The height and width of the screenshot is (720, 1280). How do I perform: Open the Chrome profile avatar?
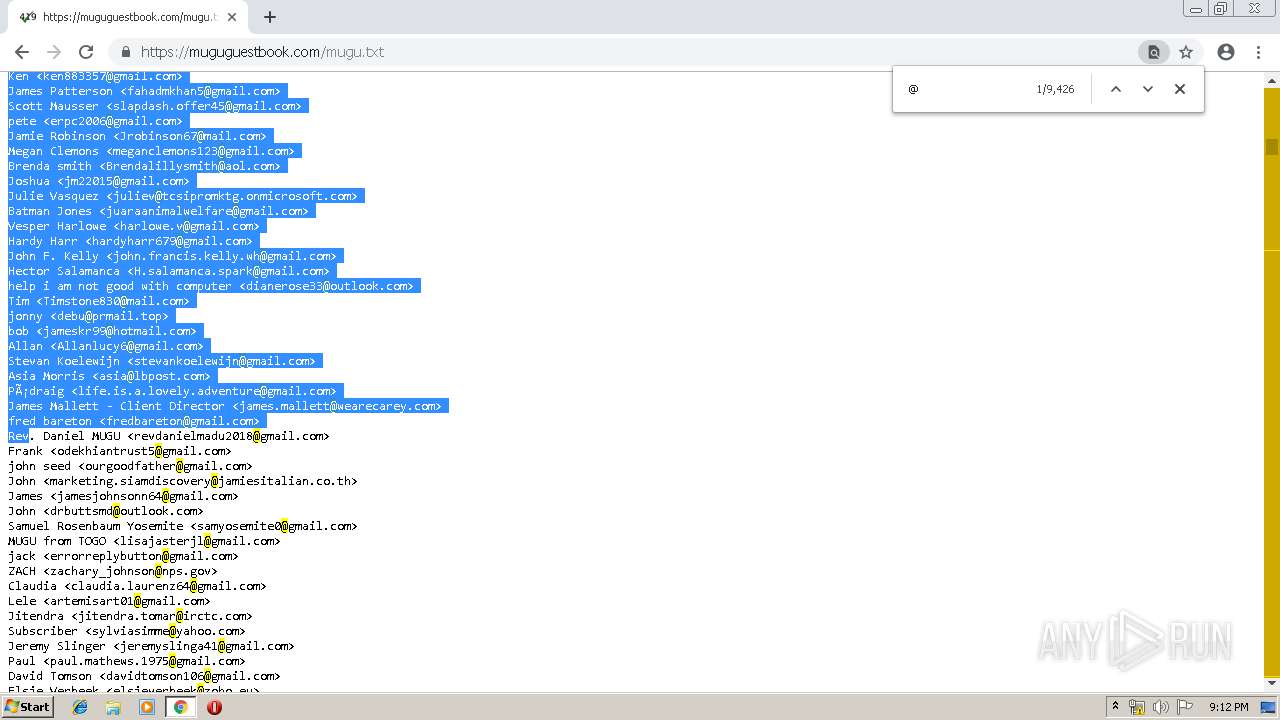coord(1226,52)
